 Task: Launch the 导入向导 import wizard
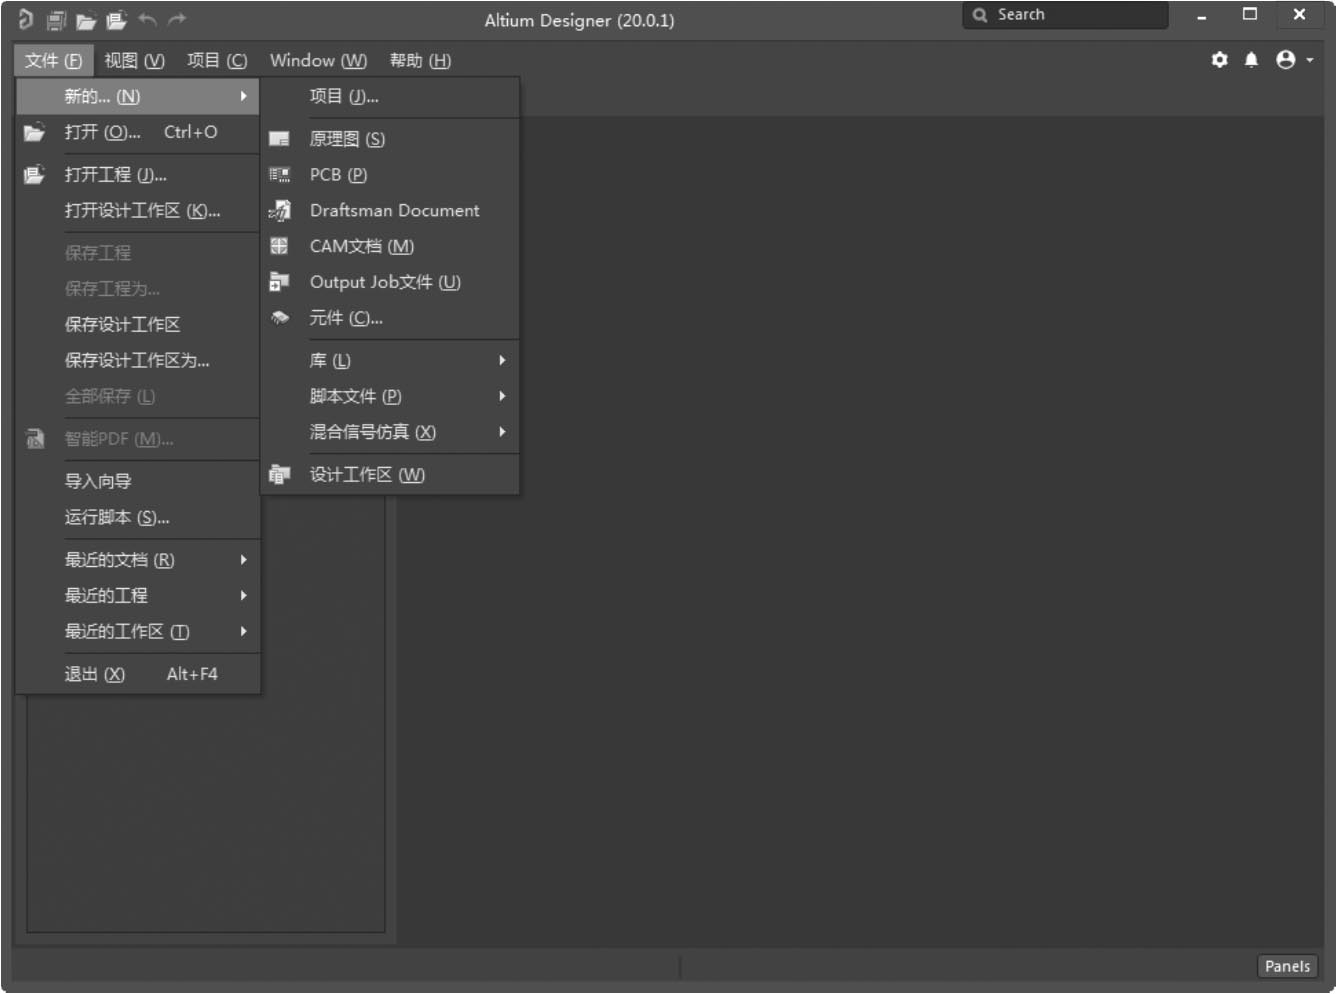[x=138, y=482]
